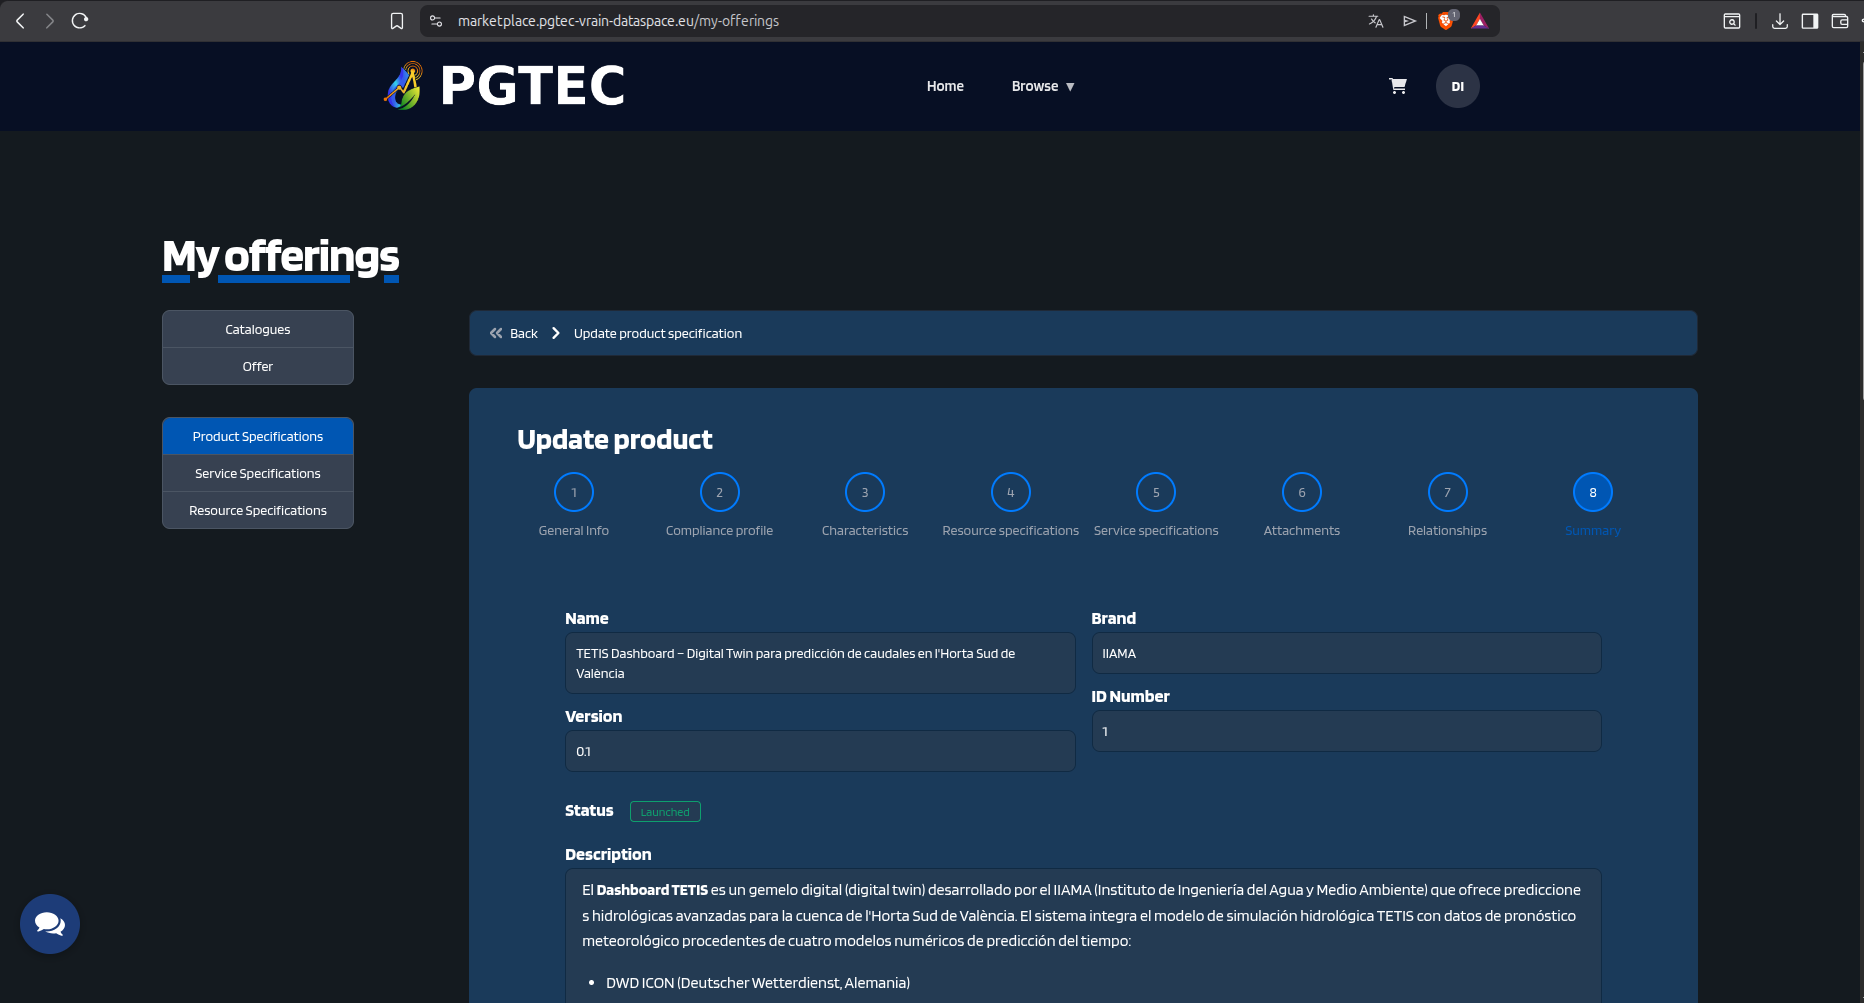Image resolution: width=1864 pixels, height=1003 pixels.
Task: Go to step 6 Attachments
Action: point(1302,492)
